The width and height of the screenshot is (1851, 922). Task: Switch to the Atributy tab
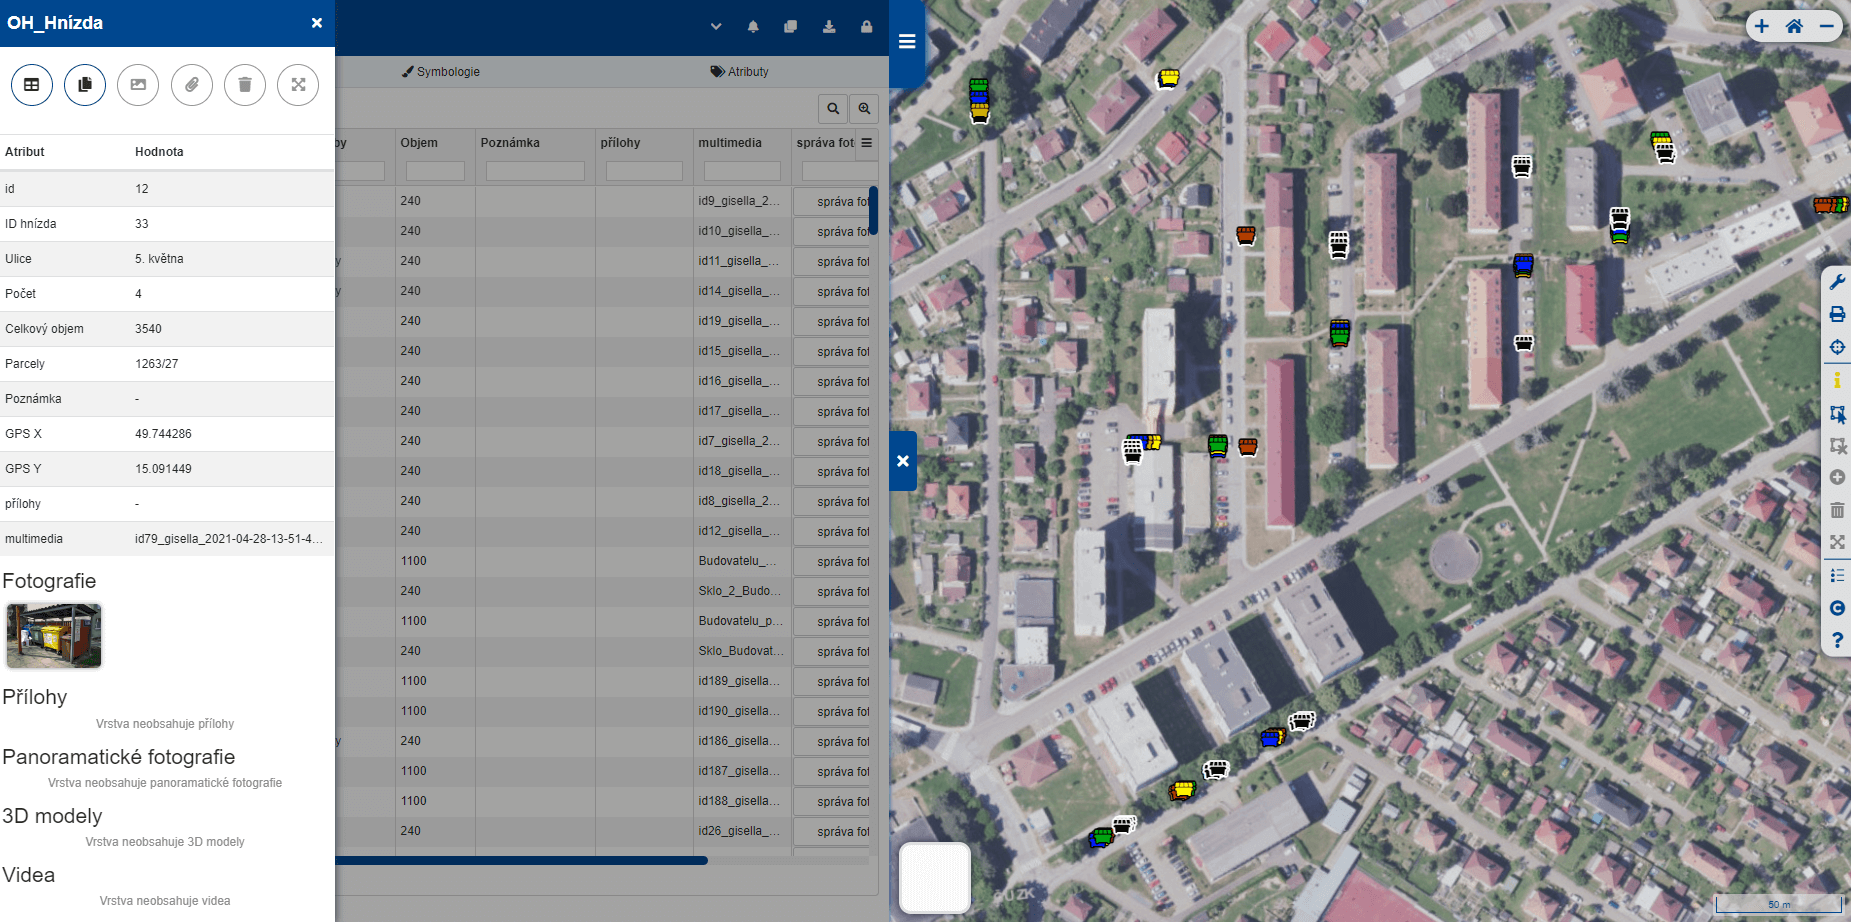pos(740,72)
